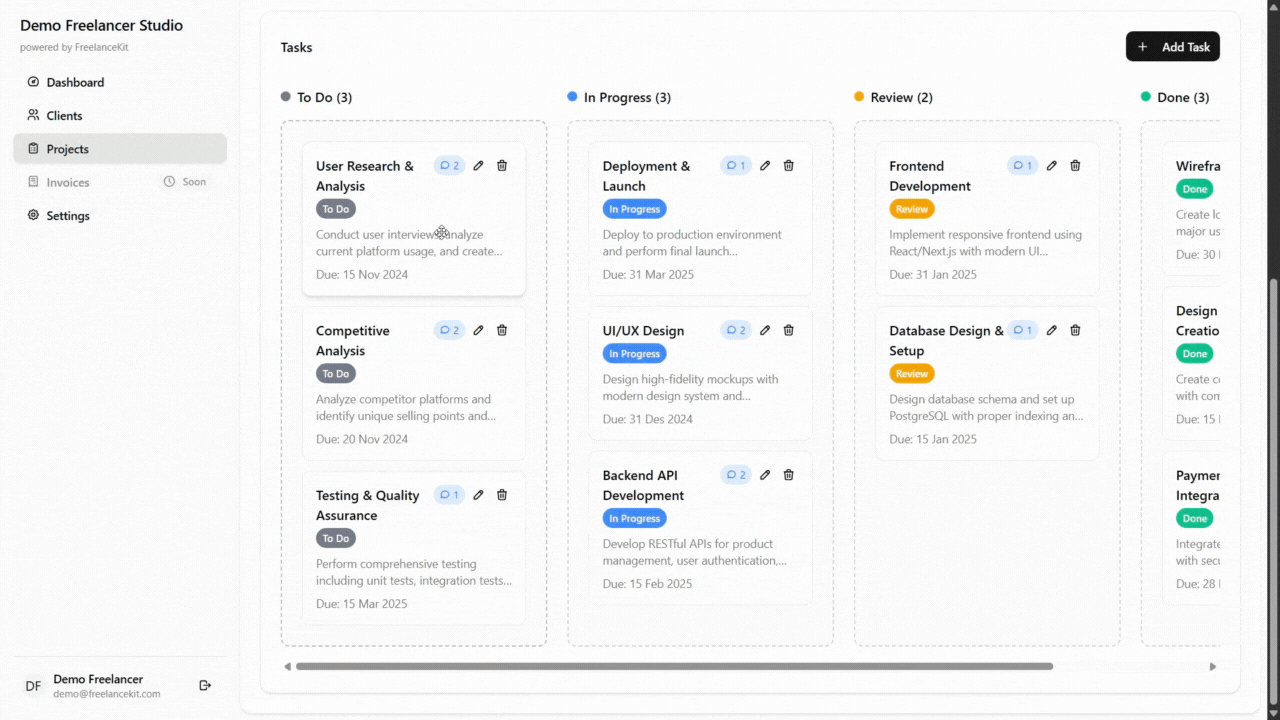Delete the Deployment & Launch task

point(788,165)
